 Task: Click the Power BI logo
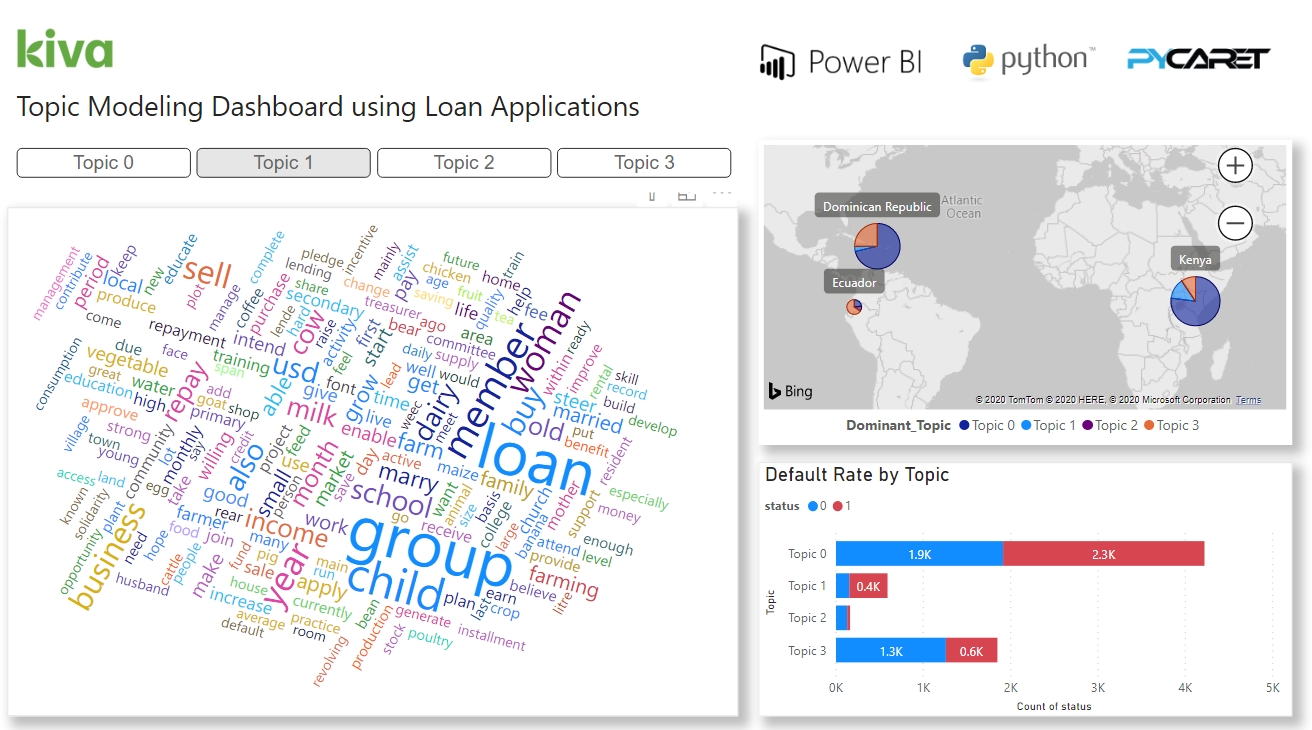(x=841, y=62)
